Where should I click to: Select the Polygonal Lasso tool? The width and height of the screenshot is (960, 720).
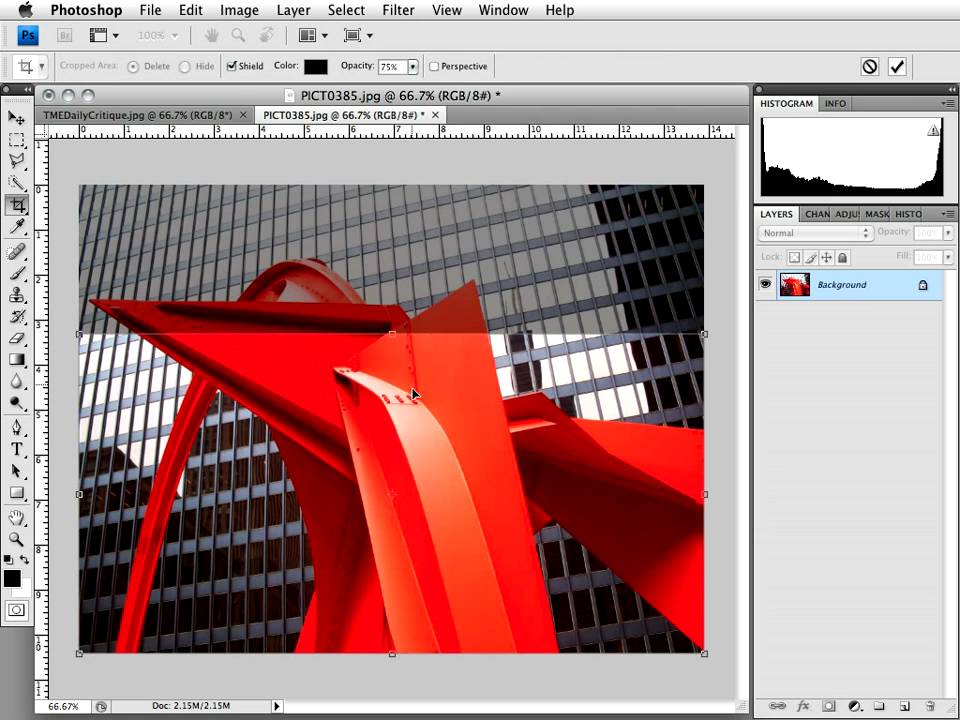[x=17, y=161]
